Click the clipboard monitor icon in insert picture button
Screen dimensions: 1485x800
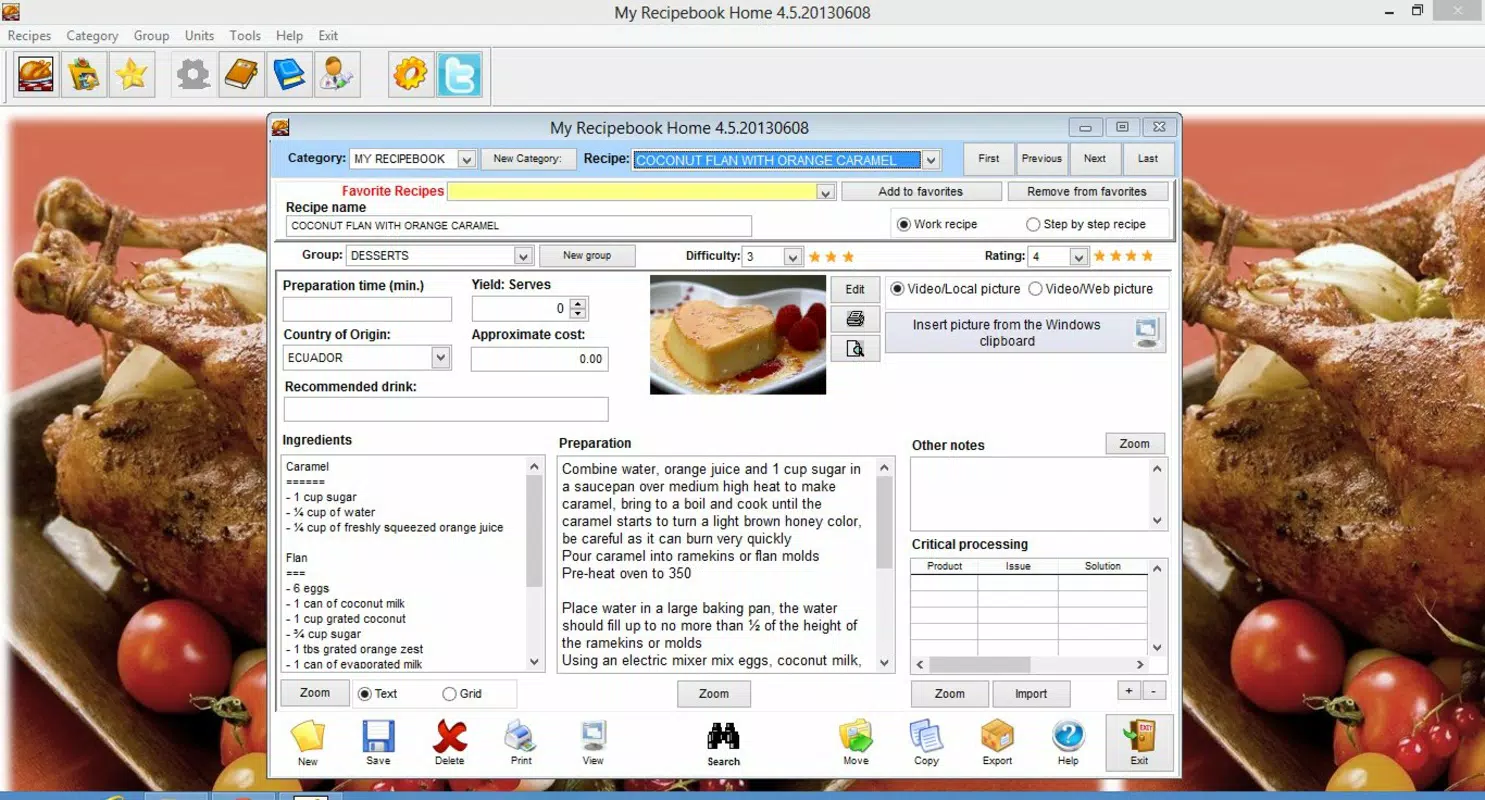coord(1145,333)
